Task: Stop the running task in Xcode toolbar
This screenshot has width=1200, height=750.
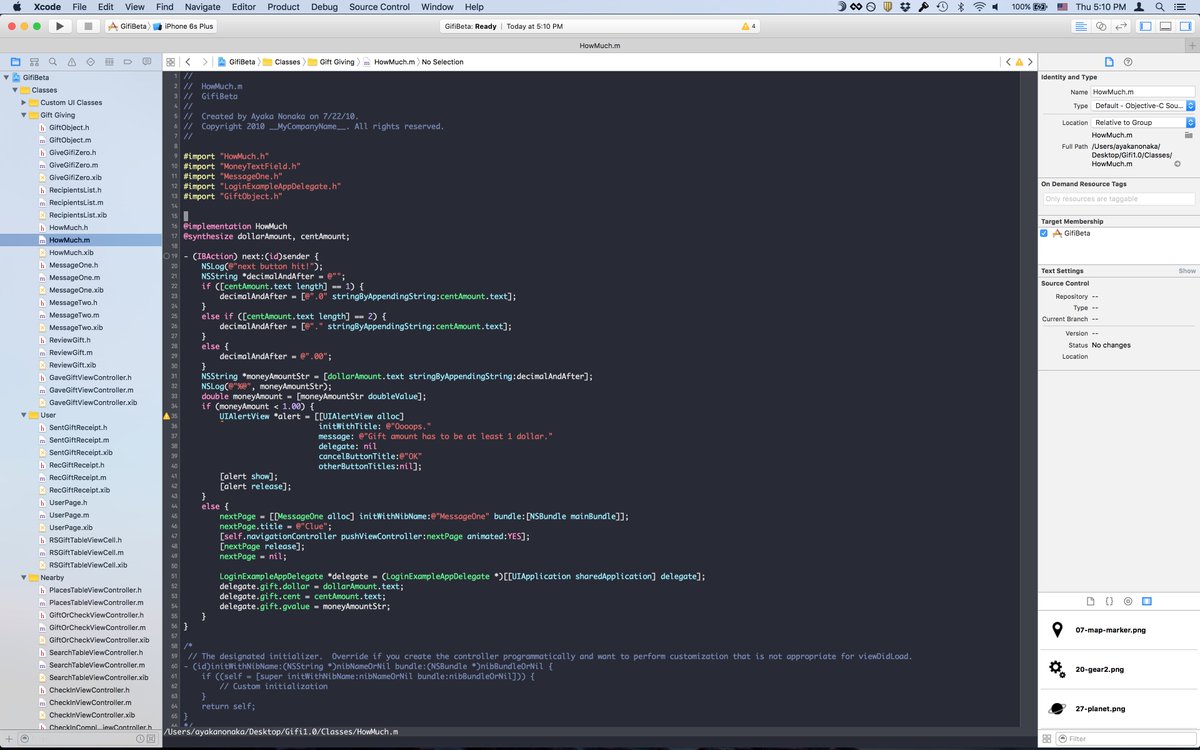Action: (x=88, y=26)
